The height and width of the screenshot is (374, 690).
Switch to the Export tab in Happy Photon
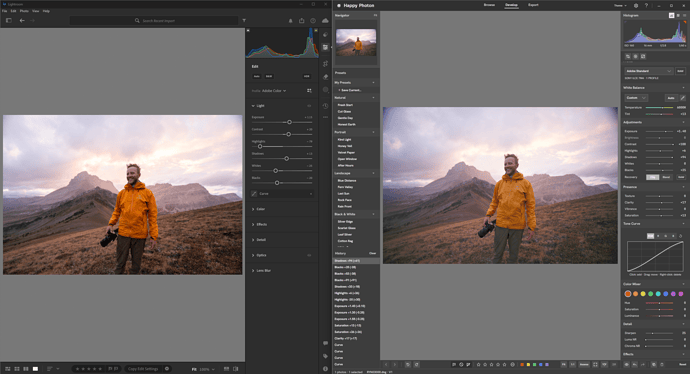click(x=533, y=5)
